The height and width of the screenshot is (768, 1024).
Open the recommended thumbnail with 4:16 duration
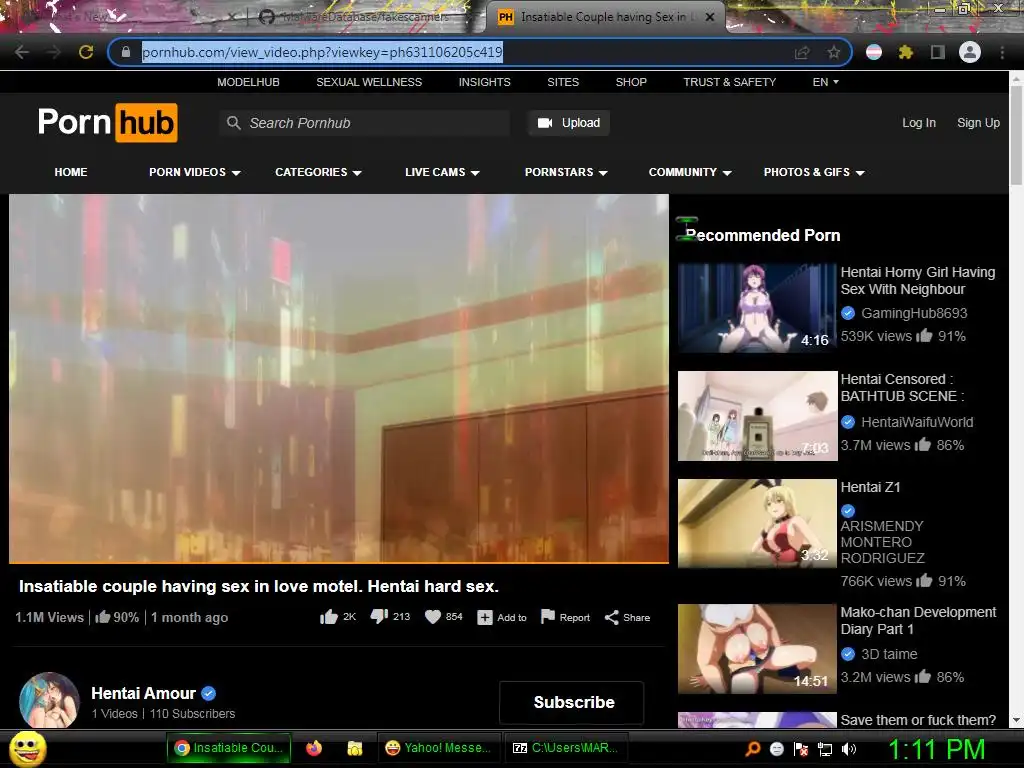coord(758,308)
